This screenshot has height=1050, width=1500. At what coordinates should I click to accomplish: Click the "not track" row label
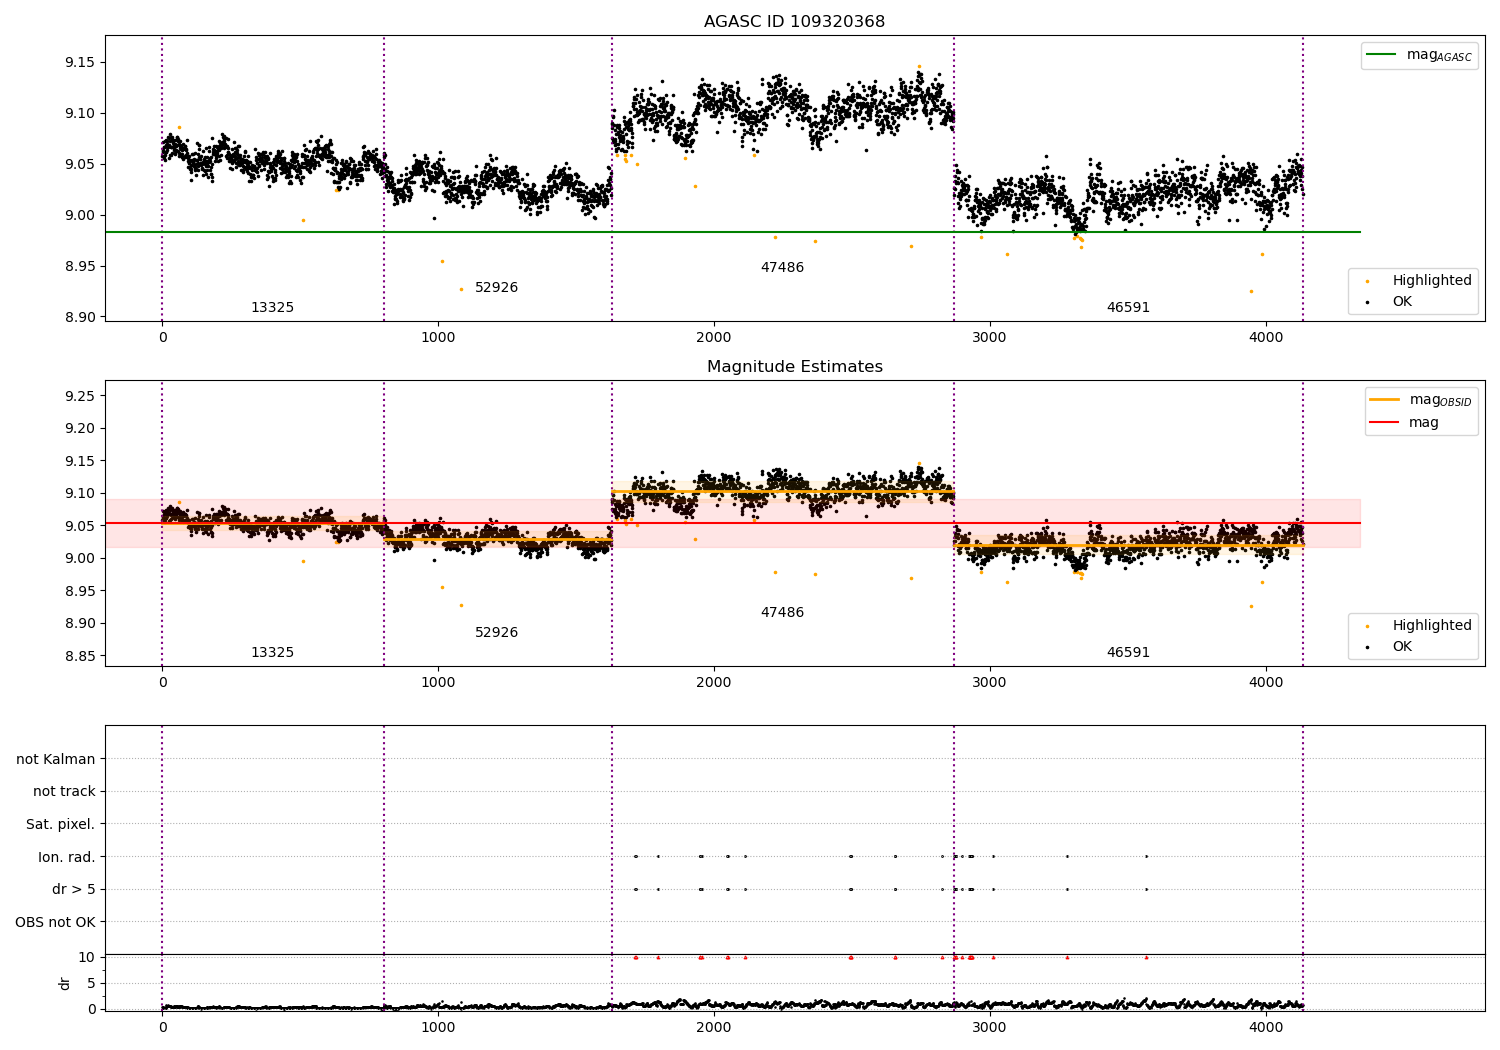point(64,791)
